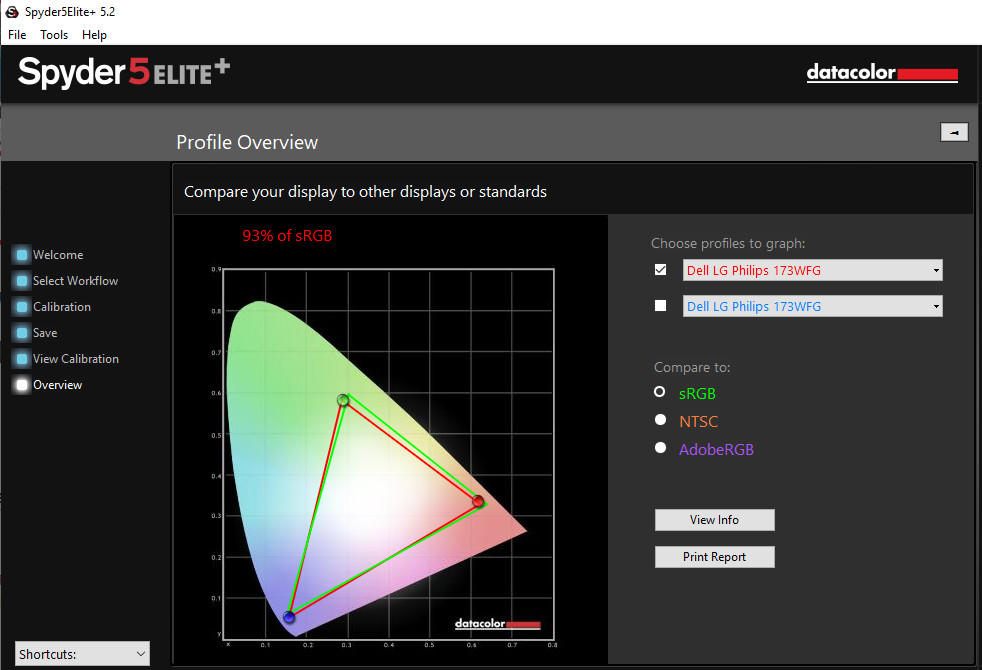Click the collapse button beside Profile Overview
Screen dimensions: 982x670
pos(954,132)
